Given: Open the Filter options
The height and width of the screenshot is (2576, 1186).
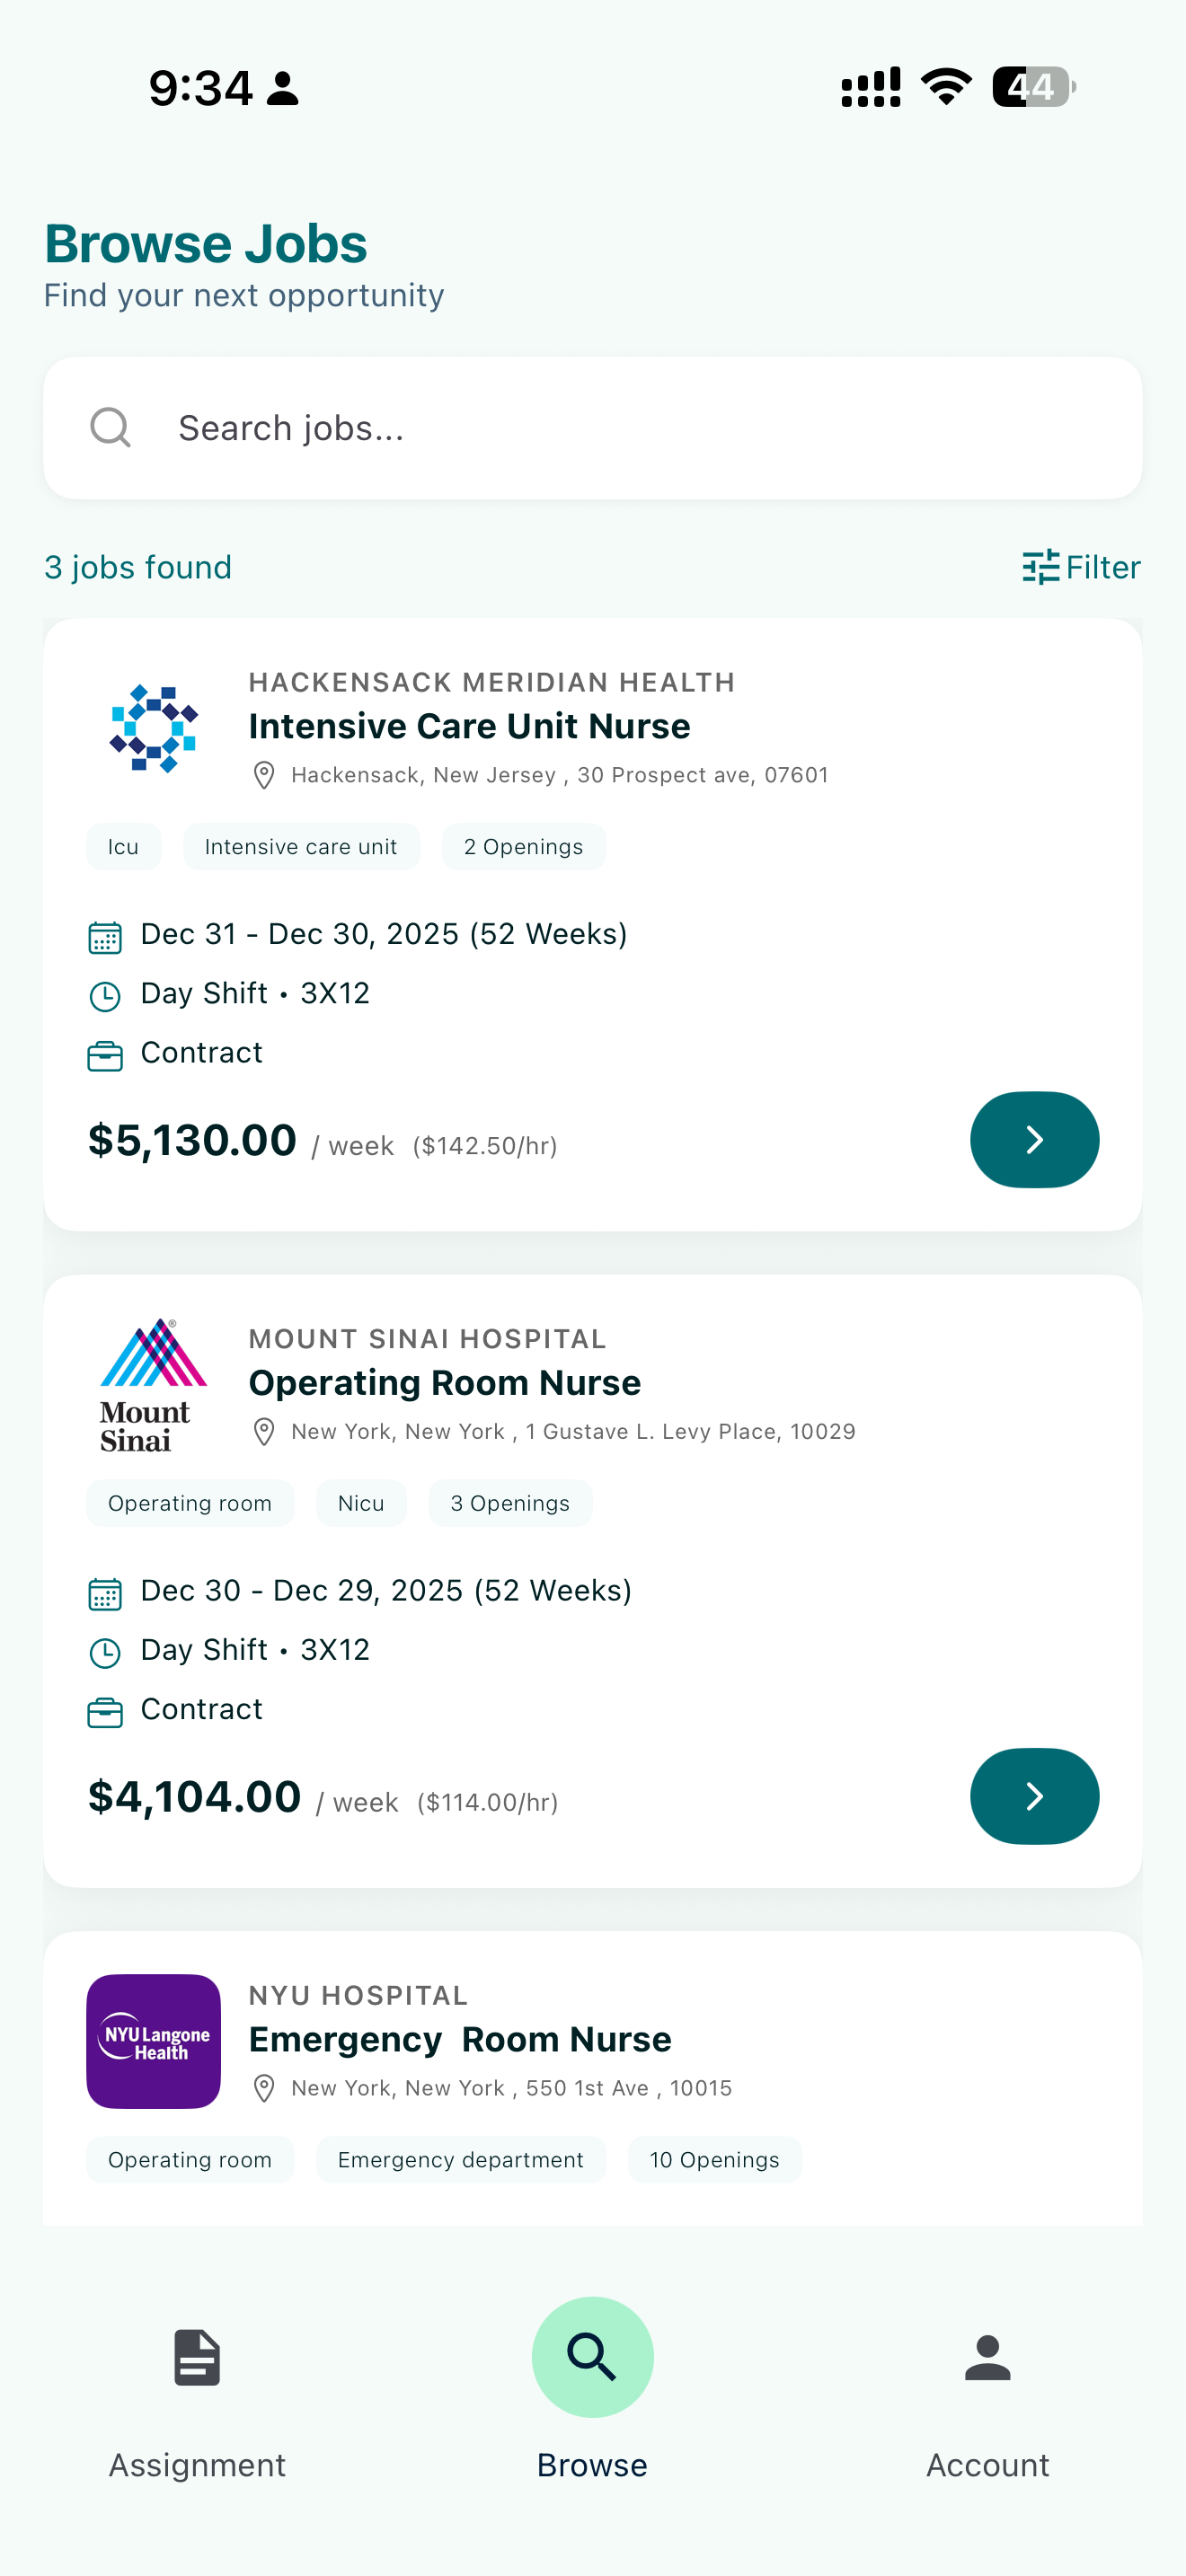Looking at the screenshot, I should (x=1081, y=567).
